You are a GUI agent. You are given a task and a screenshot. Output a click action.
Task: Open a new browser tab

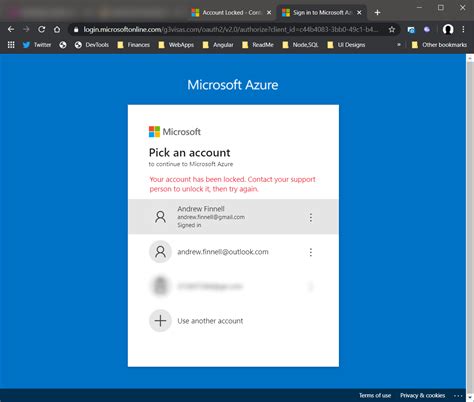tap(377, 13)
